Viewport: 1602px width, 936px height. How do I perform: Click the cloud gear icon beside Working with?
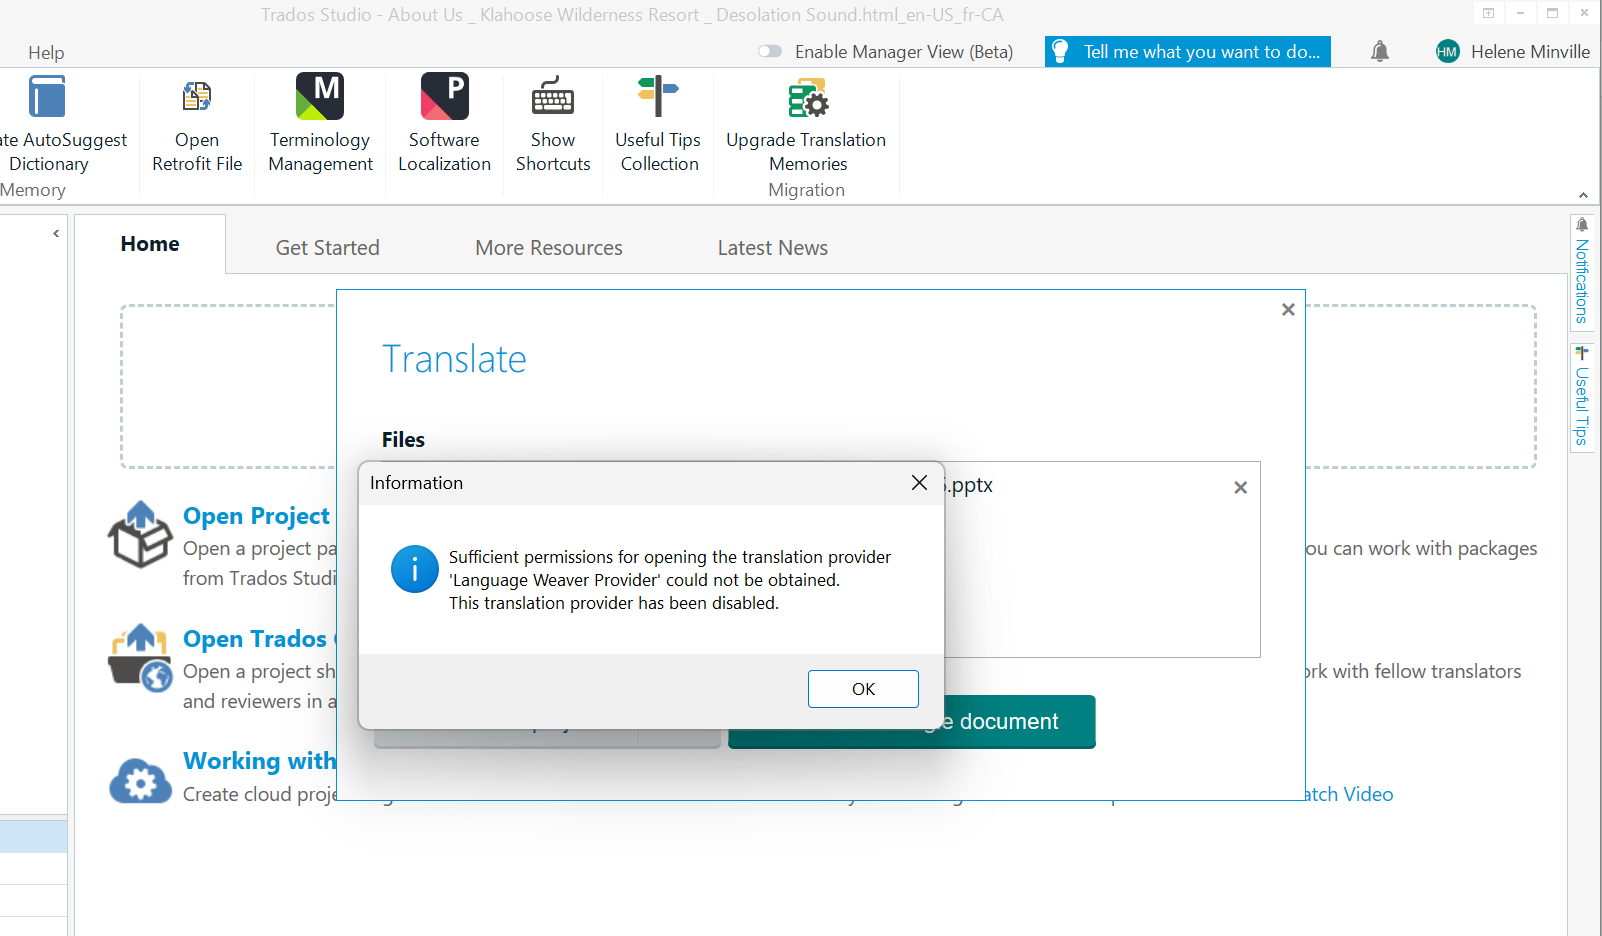tap(140, 782)
